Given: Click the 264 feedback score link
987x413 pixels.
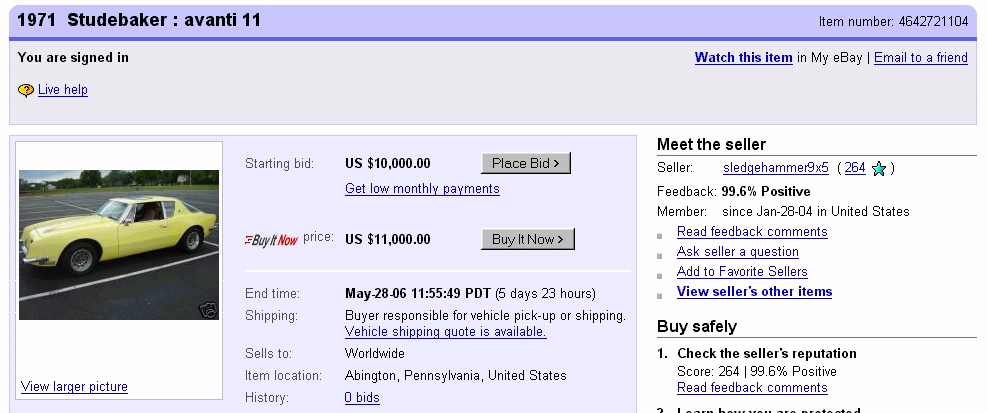Looking at the screenshot, I should coord(854,168).
